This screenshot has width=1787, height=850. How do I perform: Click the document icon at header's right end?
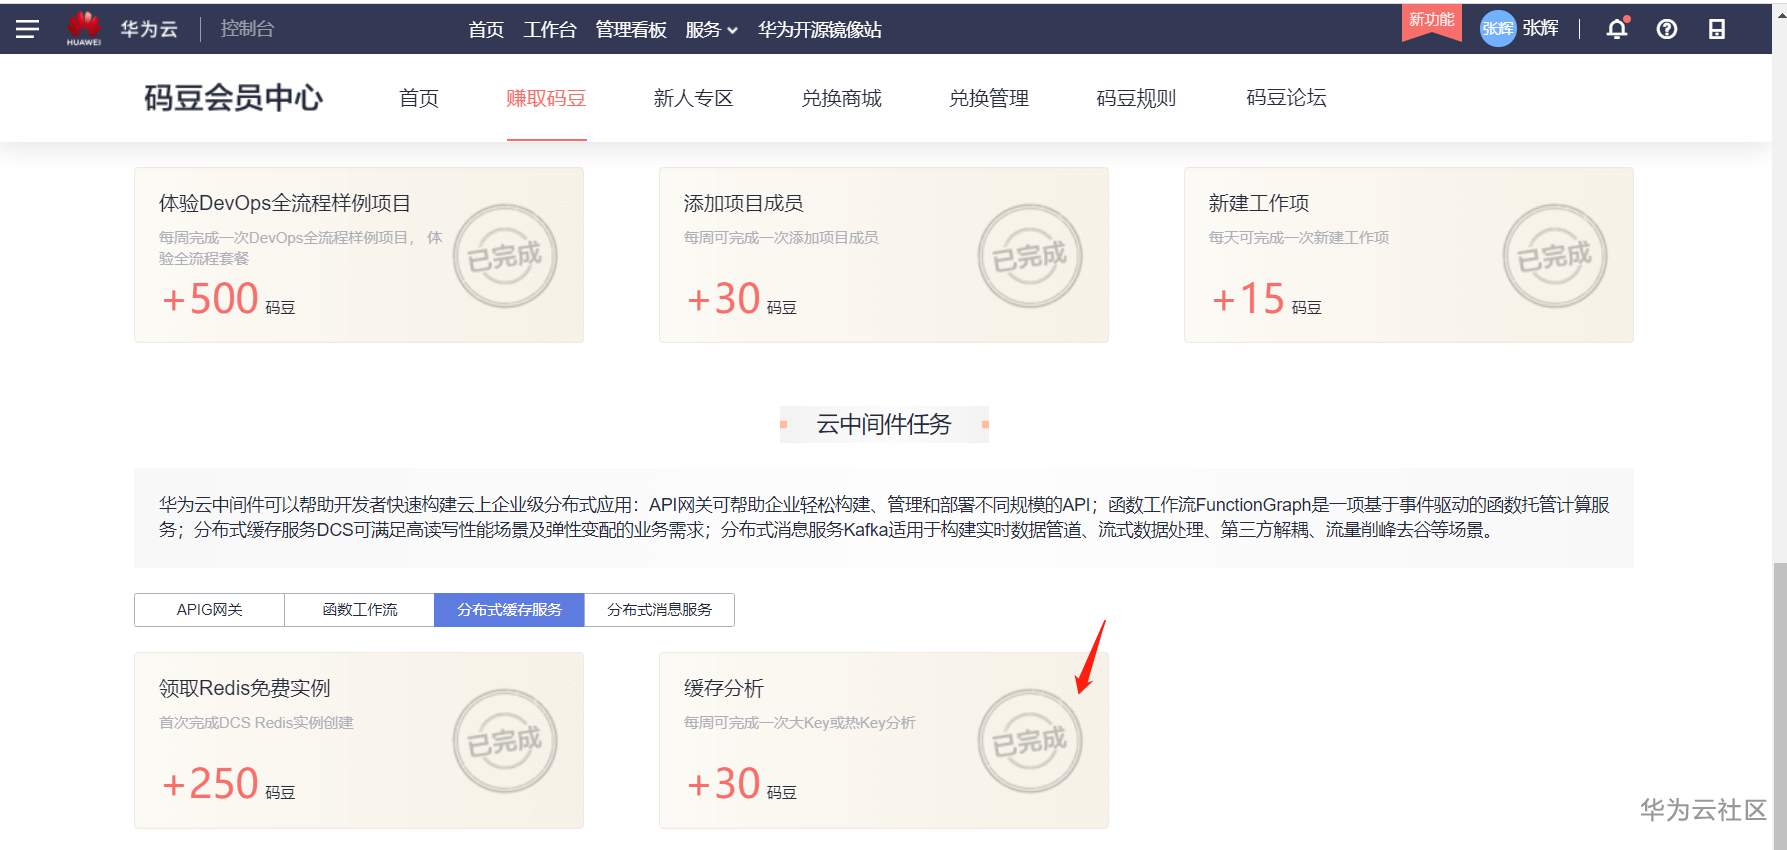click(x=1717, y=29)
